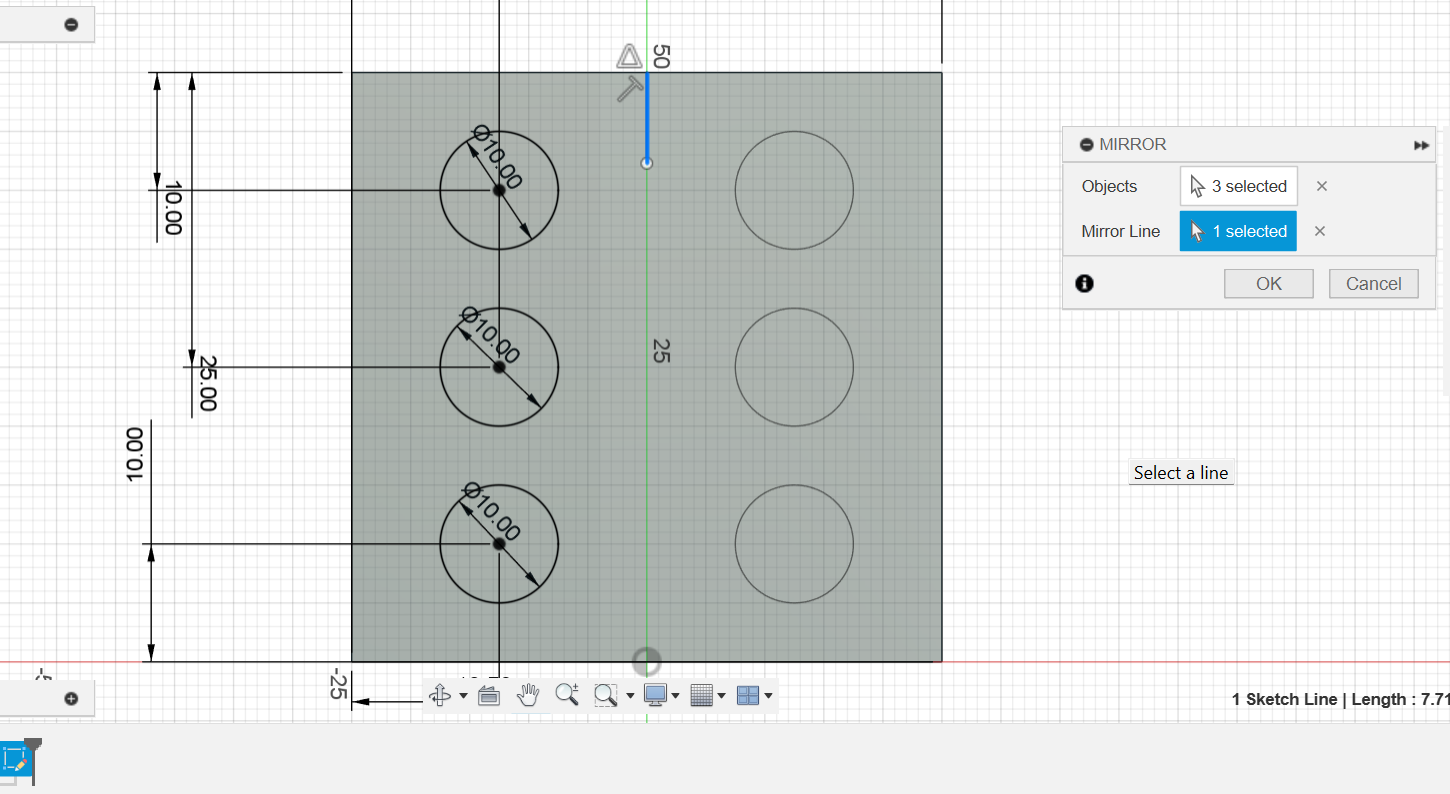This screenshot has width=1450, height=794.
Task: Select the blue highlighted mirror line
Action: 647,115
